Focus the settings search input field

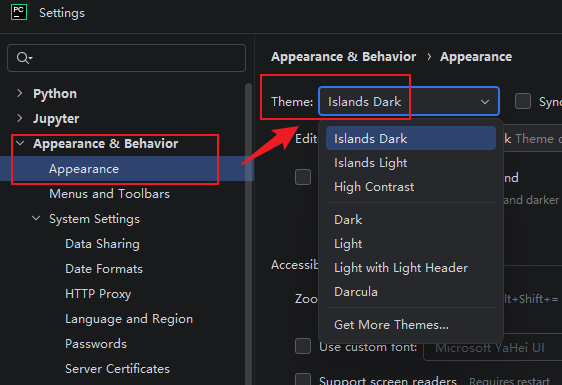(x=127, y=58)
